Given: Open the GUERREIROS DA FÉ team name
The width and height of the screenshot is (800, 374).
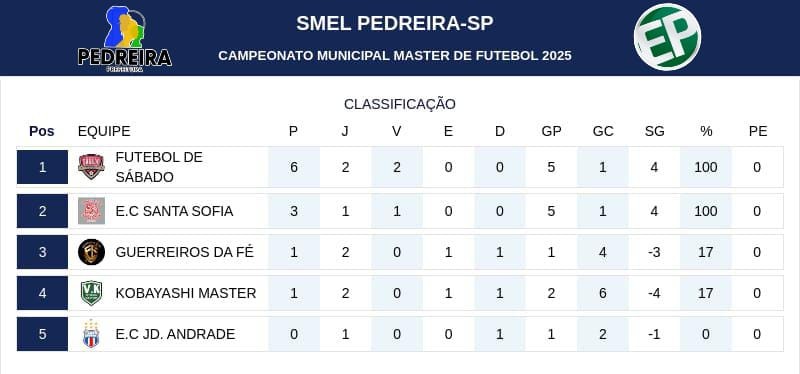Looking at the screenshot, I should click(x=184, y=252).
